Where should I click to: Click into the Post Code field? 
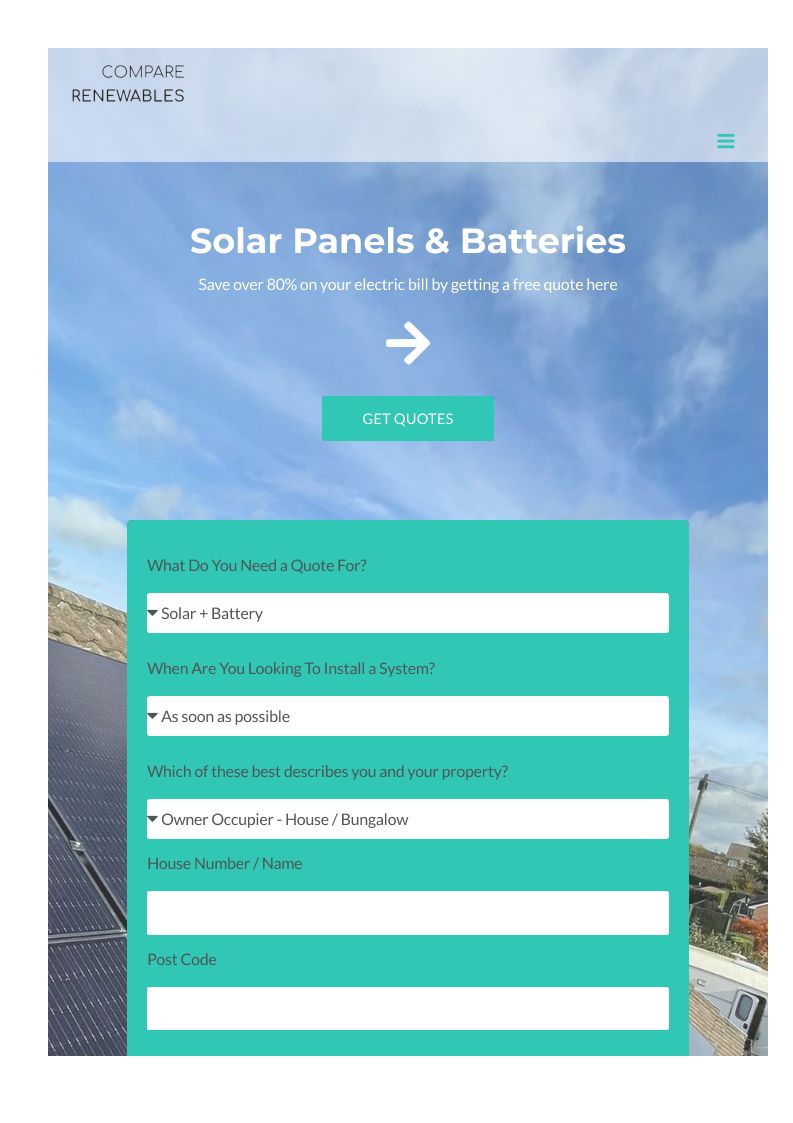tap(408, 1008)
